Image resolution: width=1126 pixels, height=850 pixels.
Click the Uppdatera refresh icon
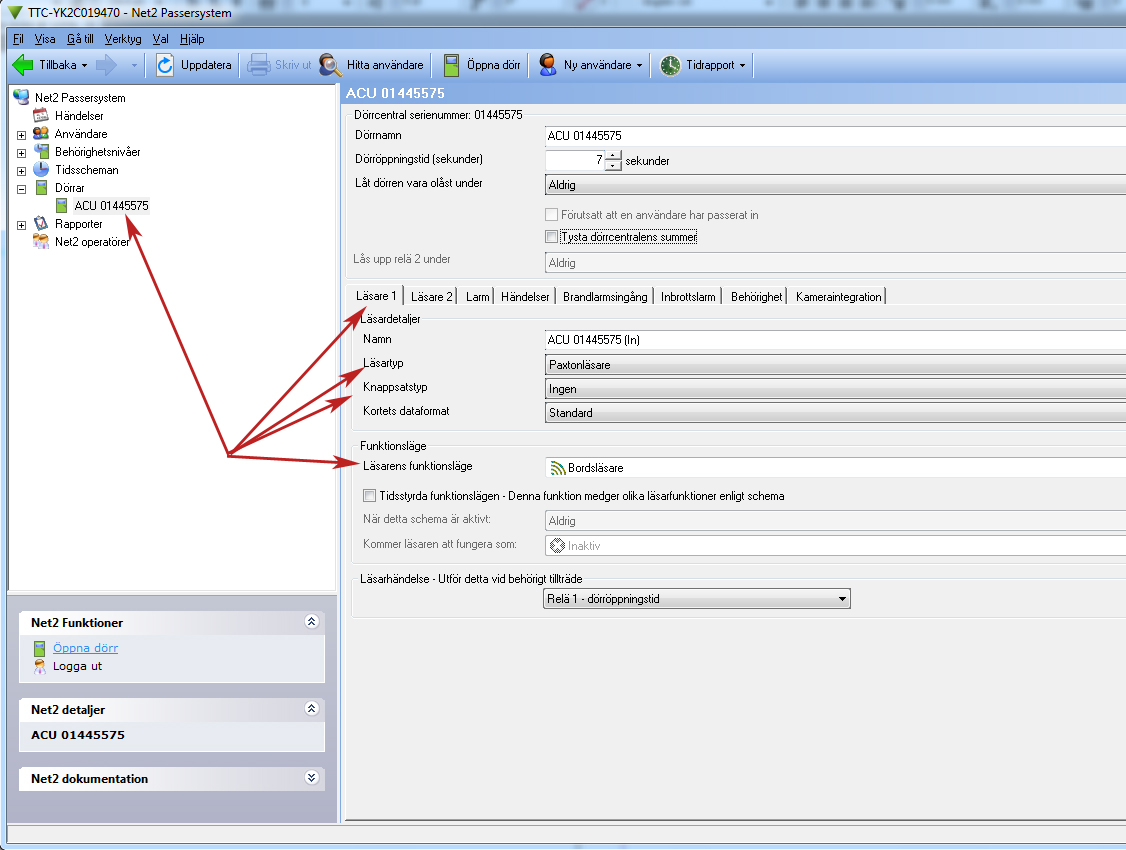165,65
